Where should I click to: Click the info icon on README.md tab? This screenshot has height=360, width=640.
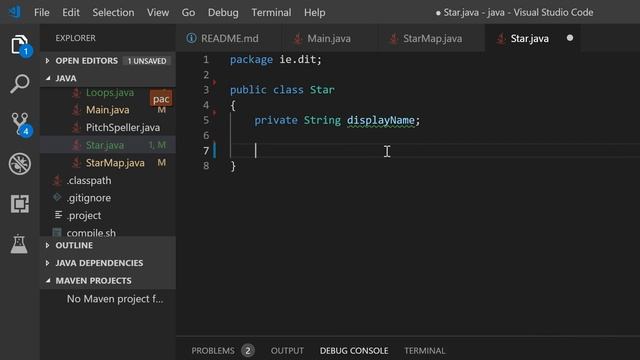pyautogui.click(x=191, y=38)
